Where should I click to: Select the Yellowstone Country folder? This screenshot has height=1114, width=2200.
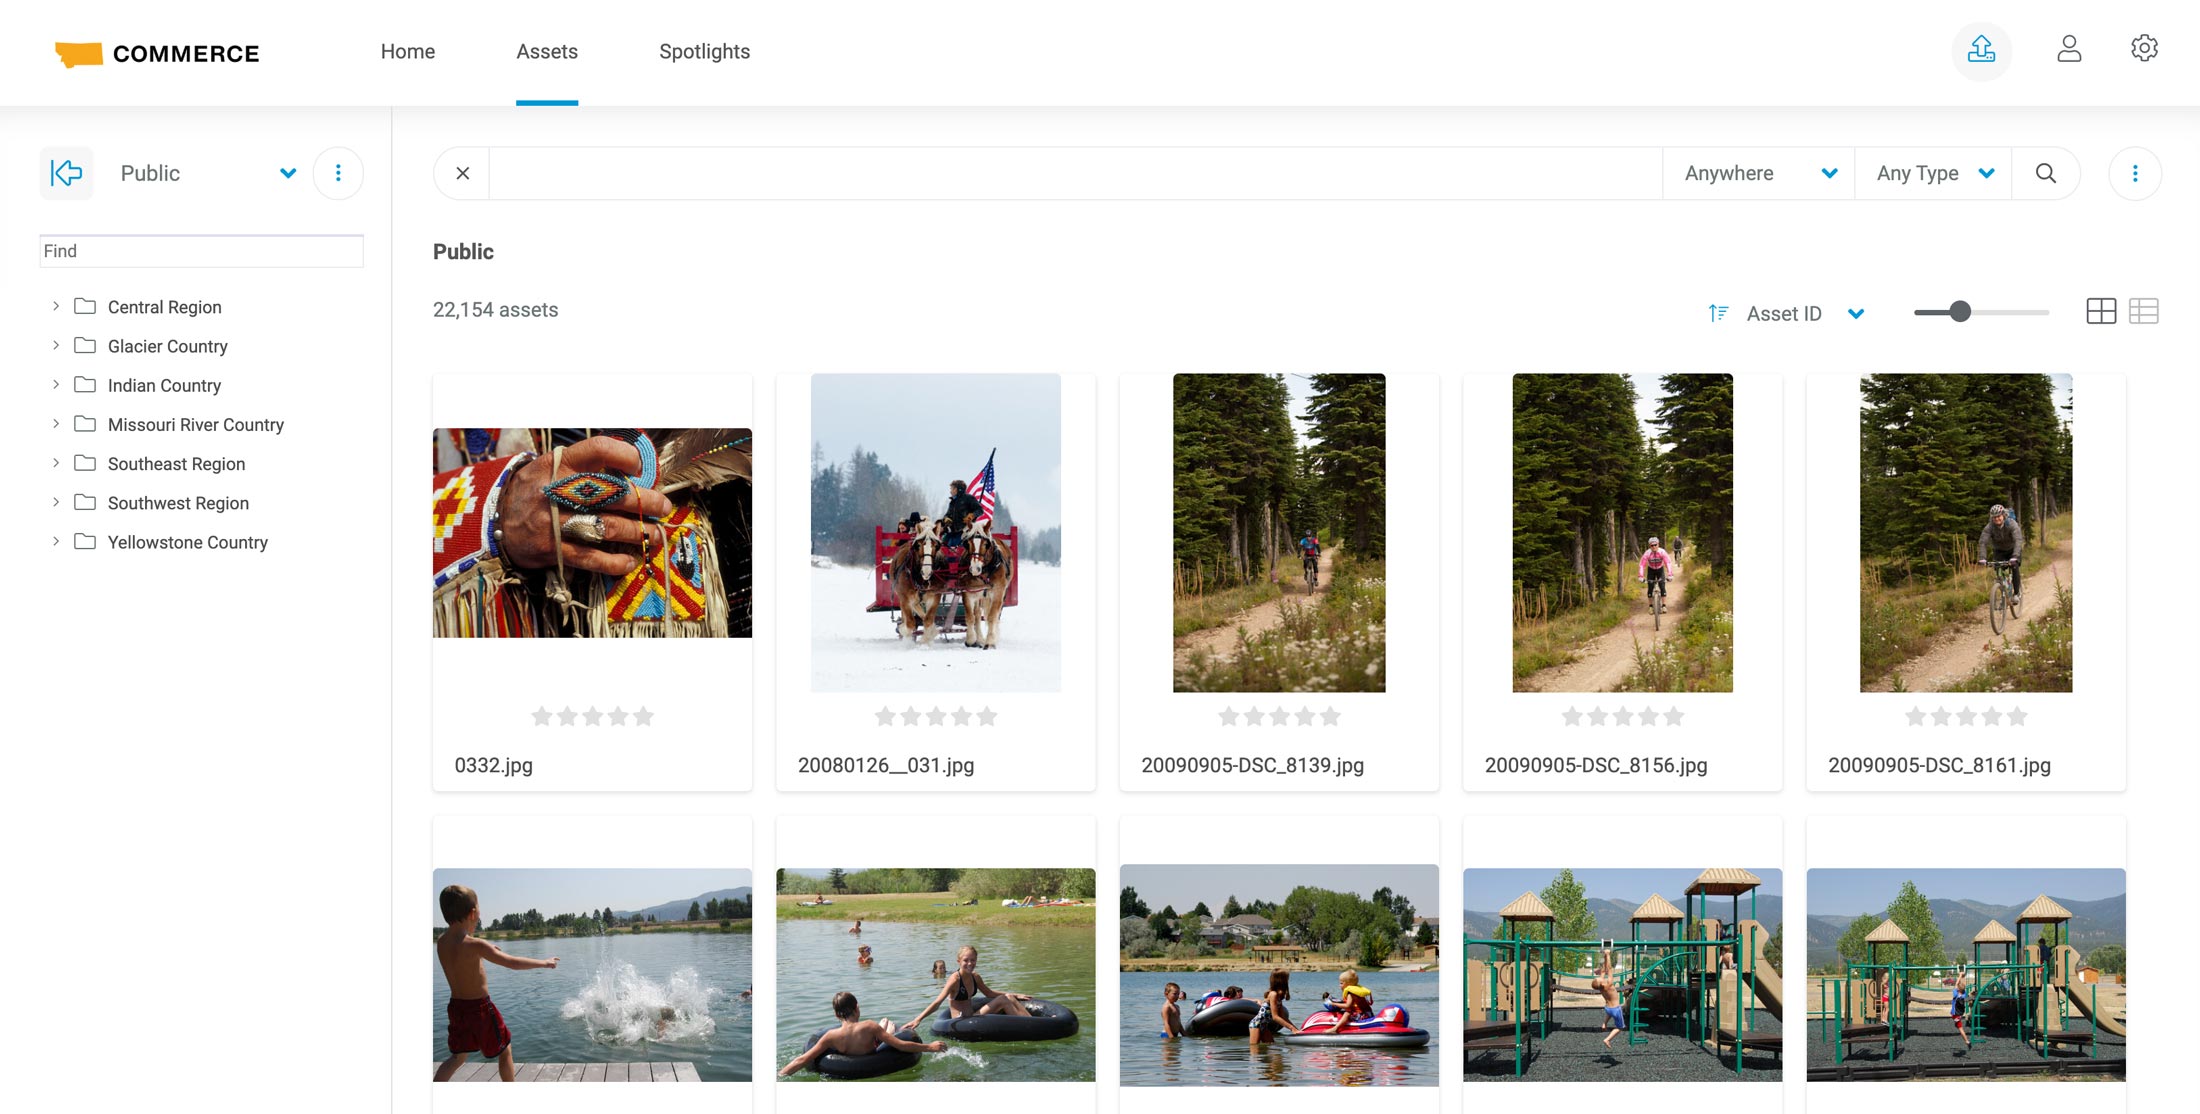coord(187,542)
